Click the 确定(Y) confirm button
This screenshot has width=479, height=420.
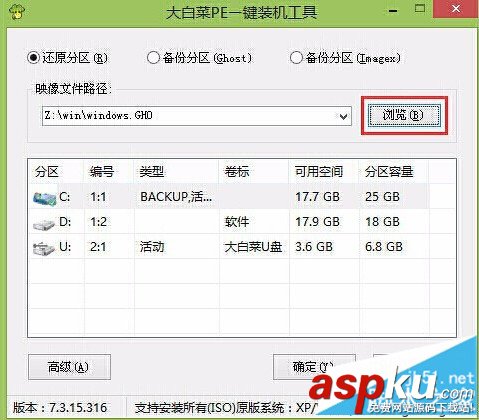[314, 367]
